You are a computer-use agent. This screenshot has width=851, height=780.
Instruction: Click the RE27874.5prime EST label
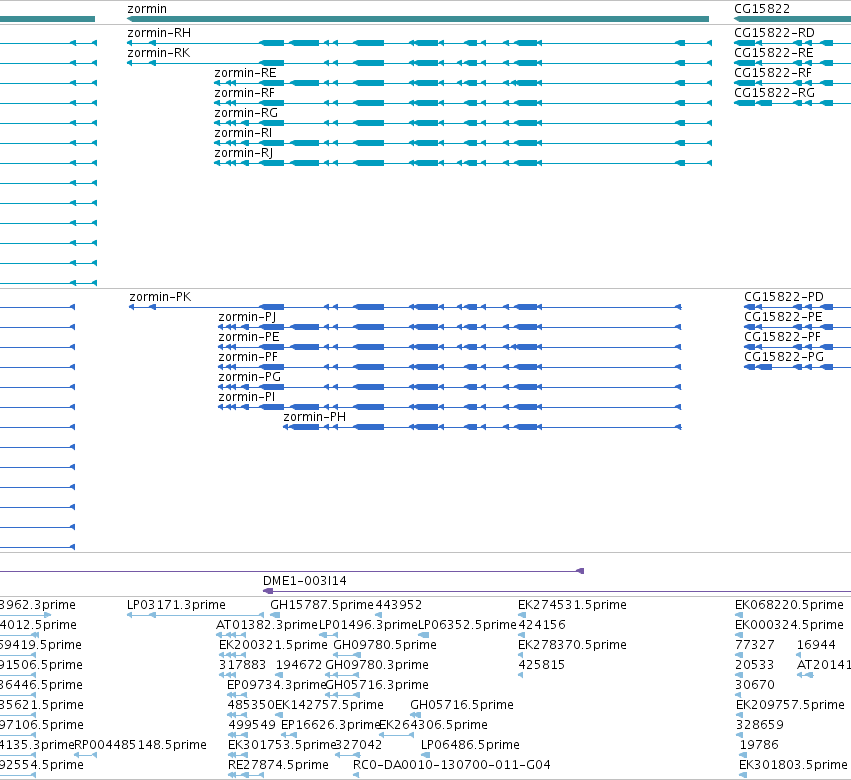[x=278, y=765]
